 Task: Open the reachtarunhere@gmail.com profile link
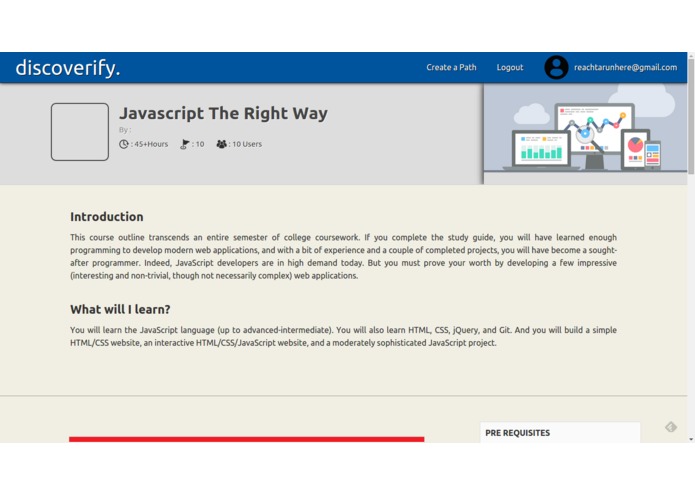[x=625, y=67]
